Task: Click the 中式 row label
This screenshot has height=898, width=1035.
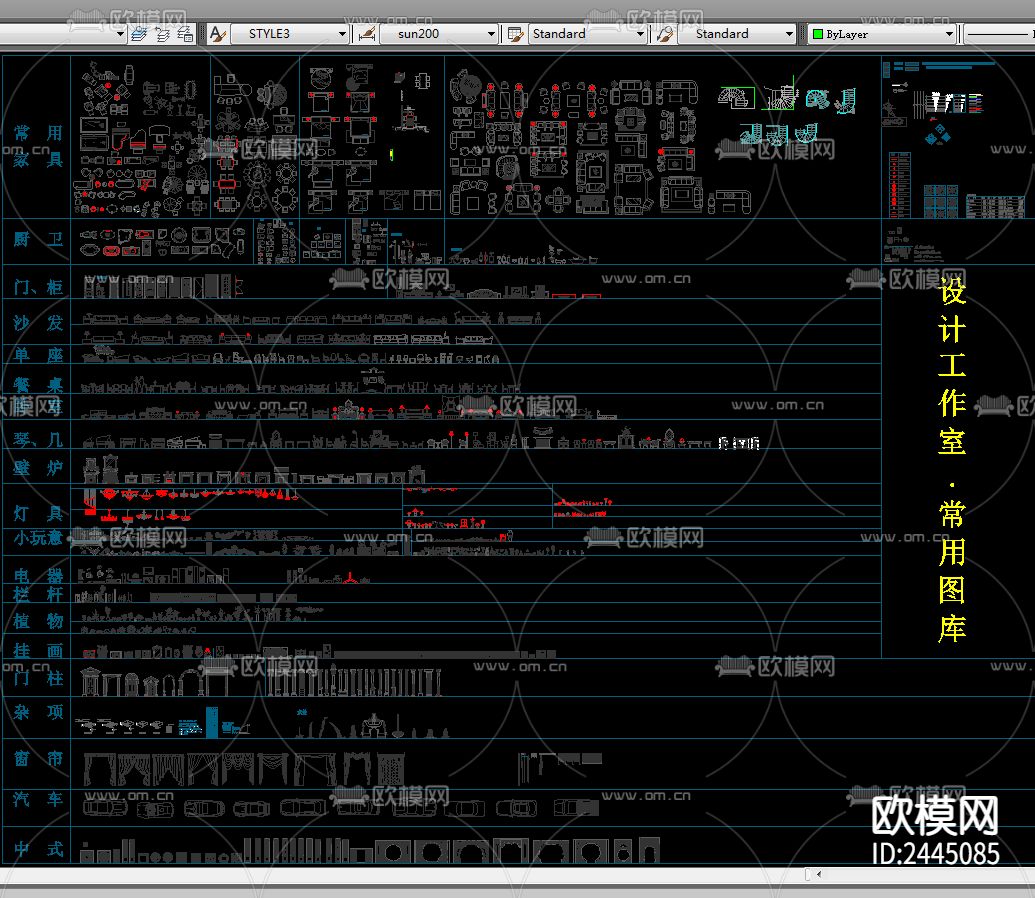Action: click(x=38, y=849)
